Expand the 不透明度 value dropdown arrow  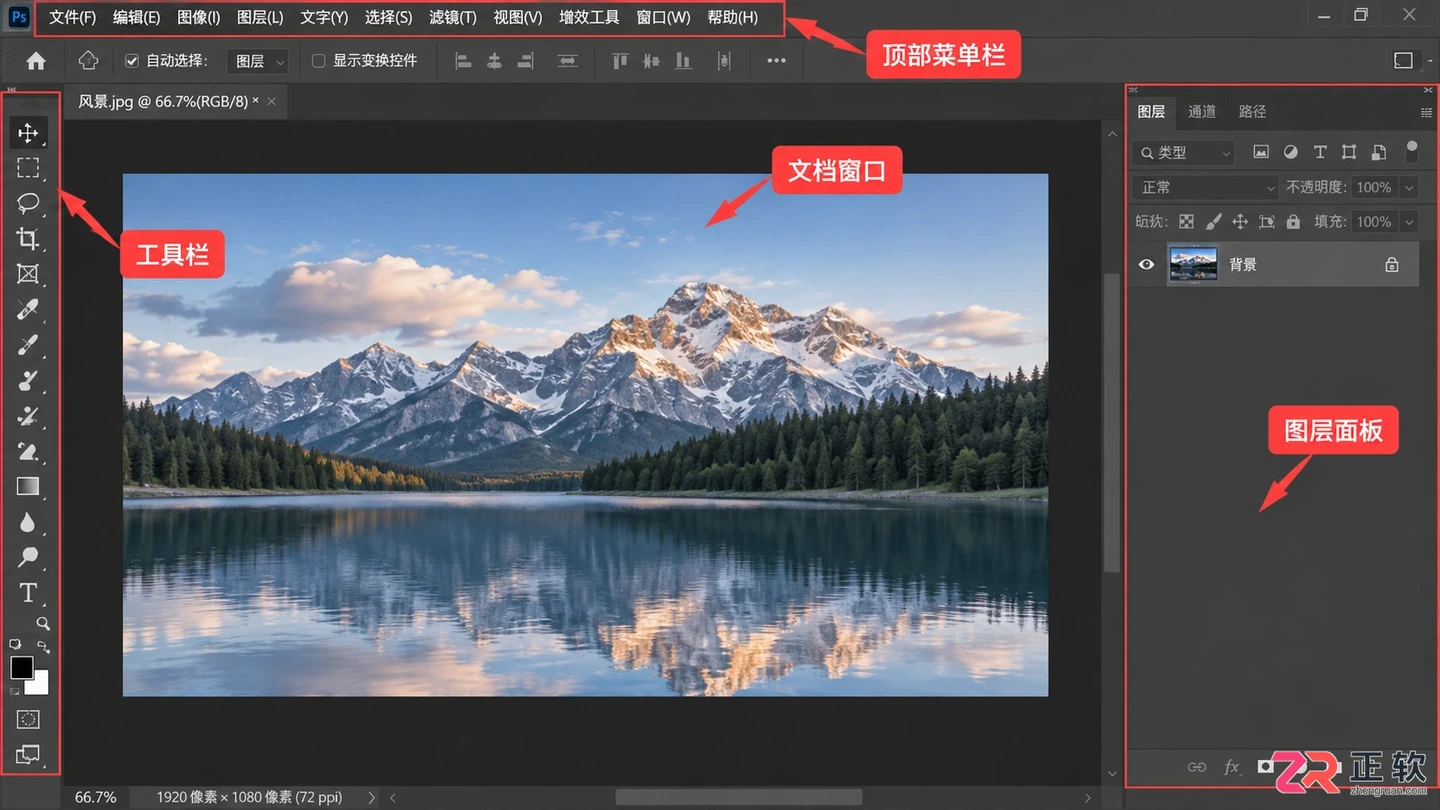(x=1409, y=187)
